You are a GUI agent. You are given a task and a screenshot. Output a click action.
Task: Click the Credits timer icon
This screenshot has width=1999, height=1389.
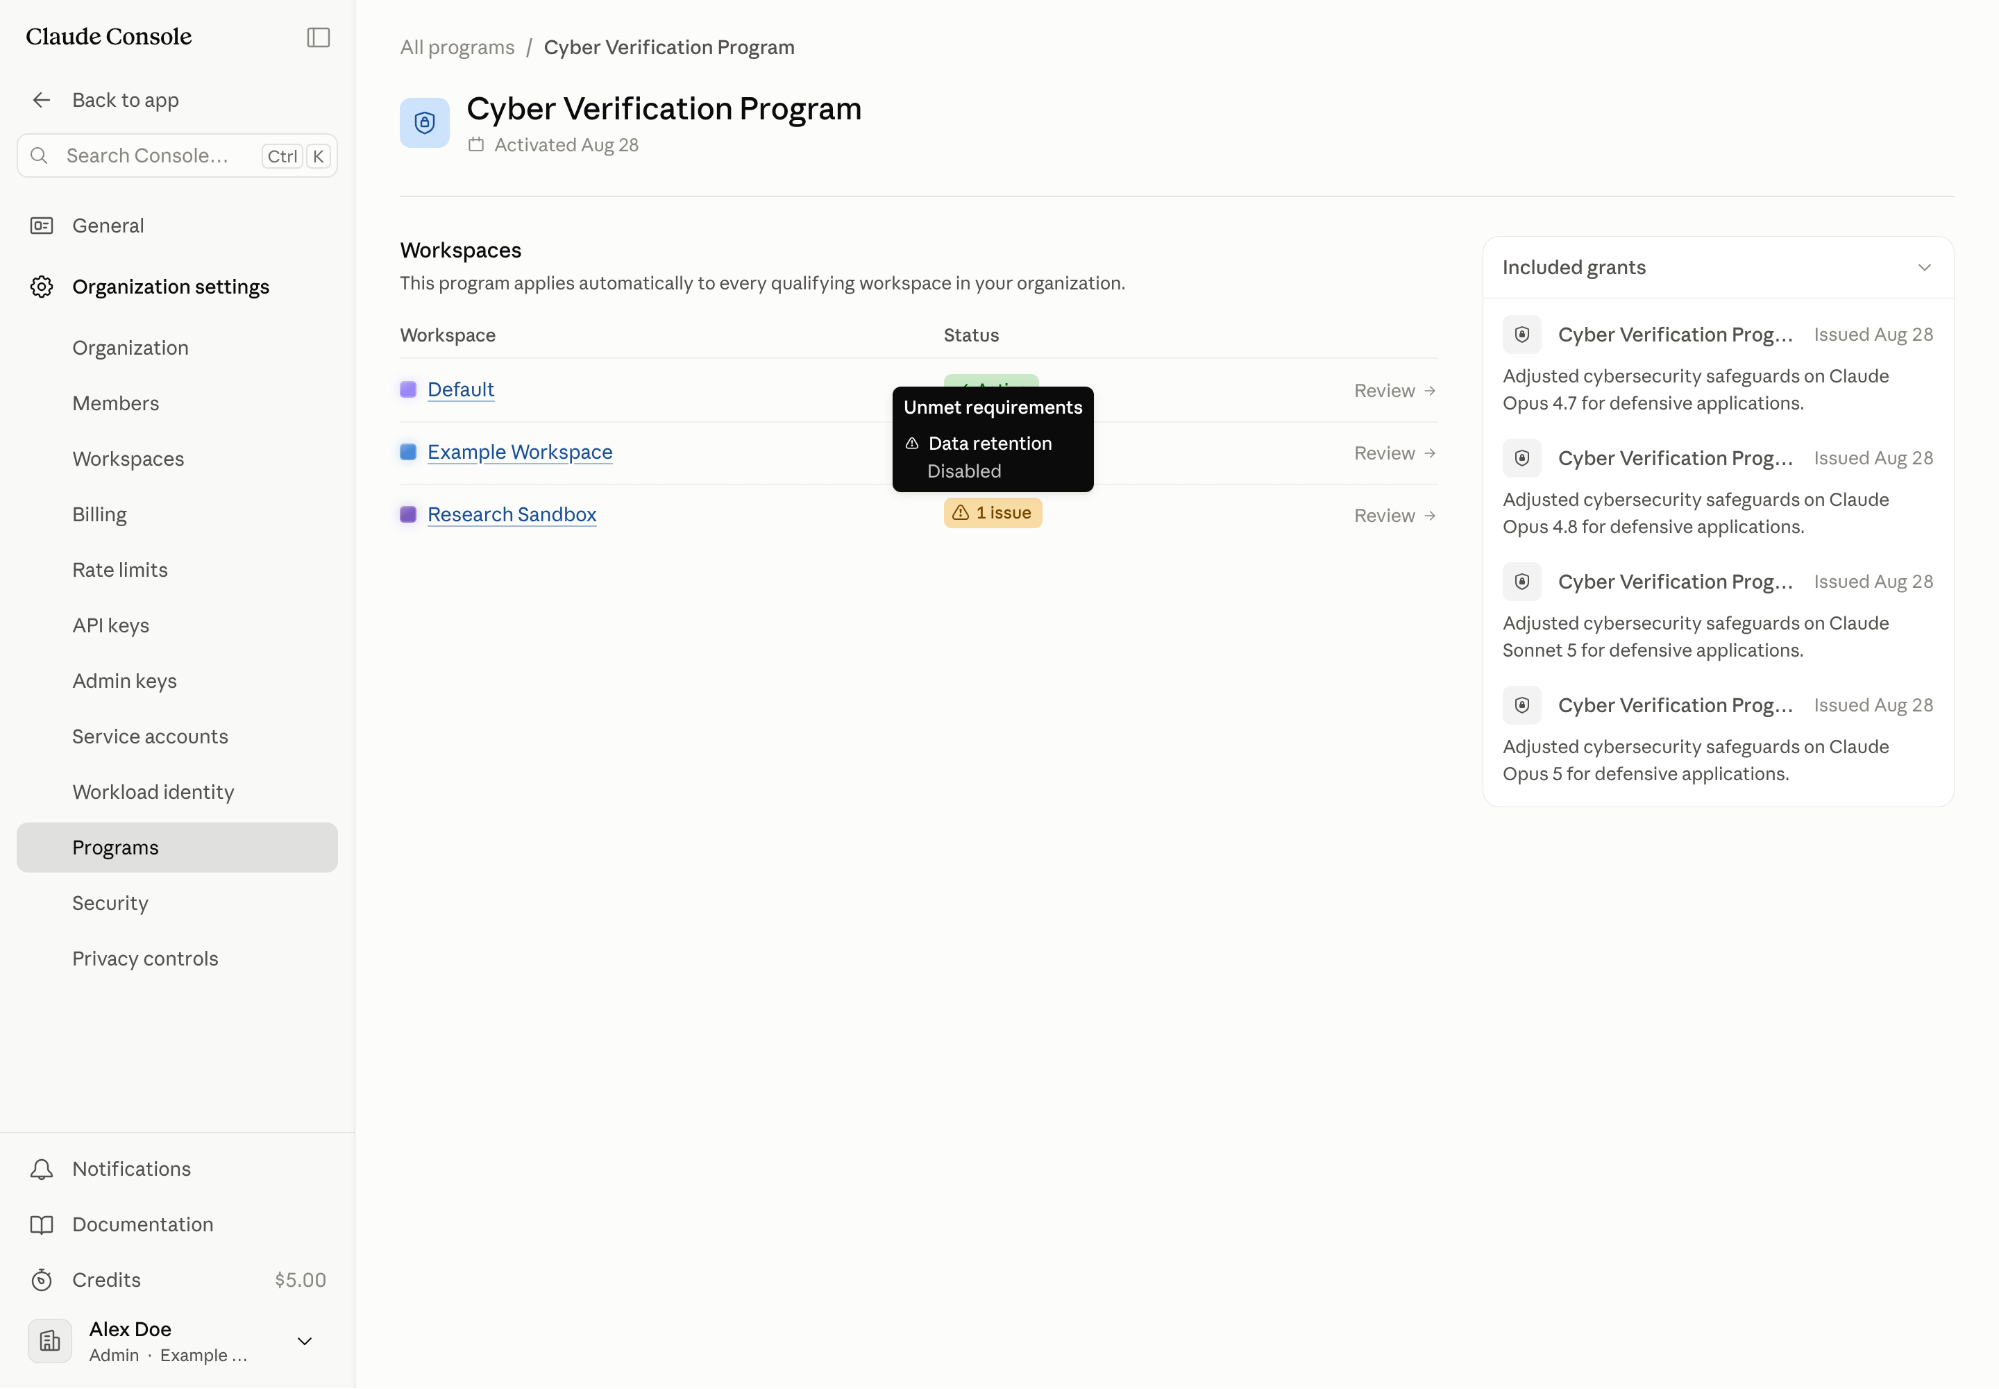coord(41,1280)
